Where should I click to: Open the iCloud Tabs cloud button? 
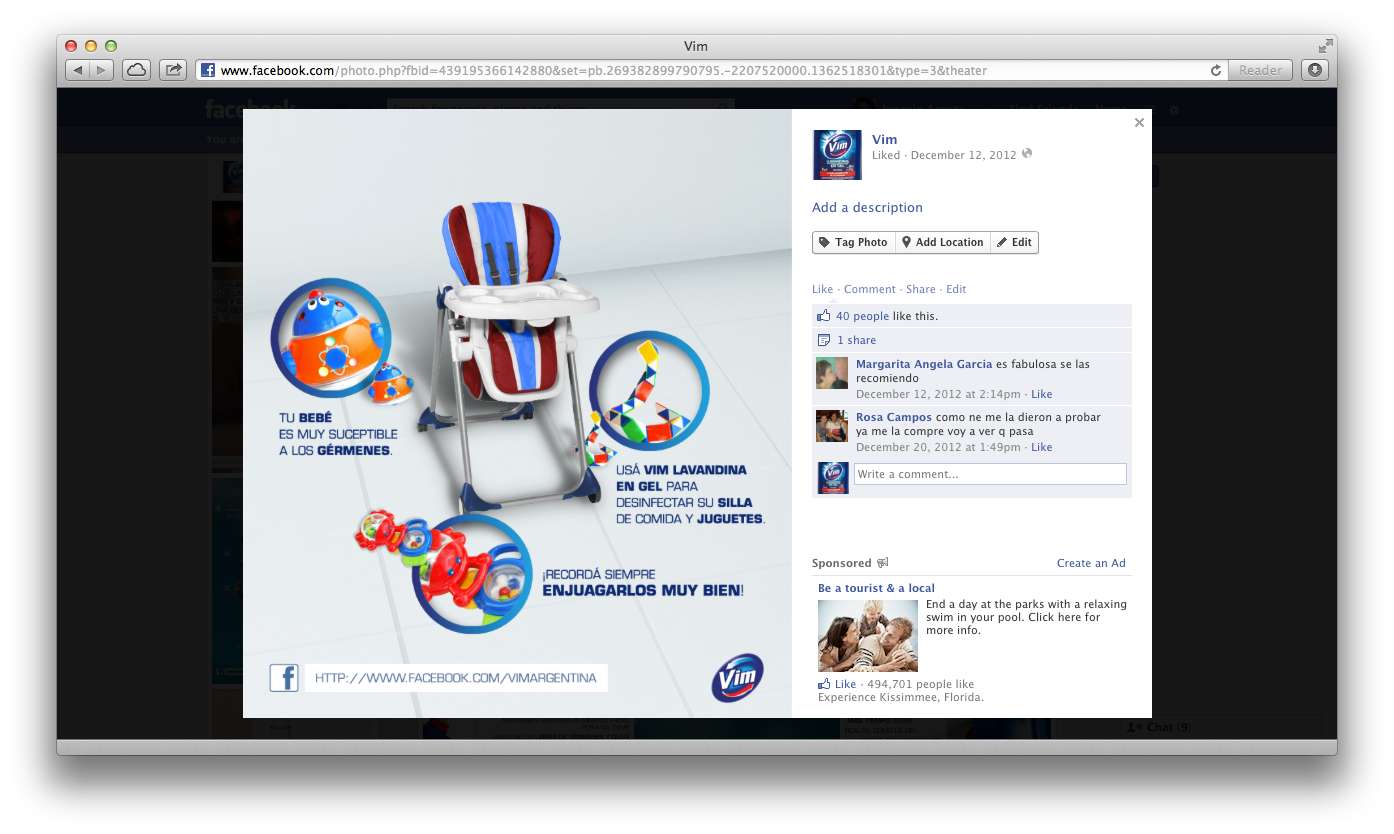[136, 70]
